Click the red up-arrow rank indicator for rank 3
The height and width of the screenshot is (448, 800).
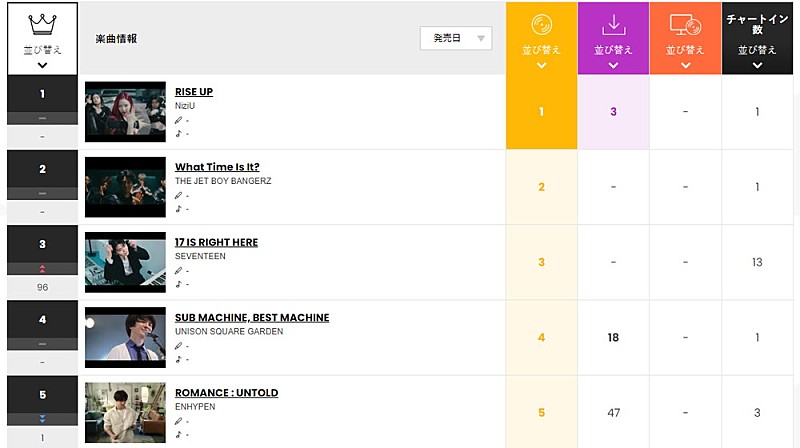click(42, 269)
